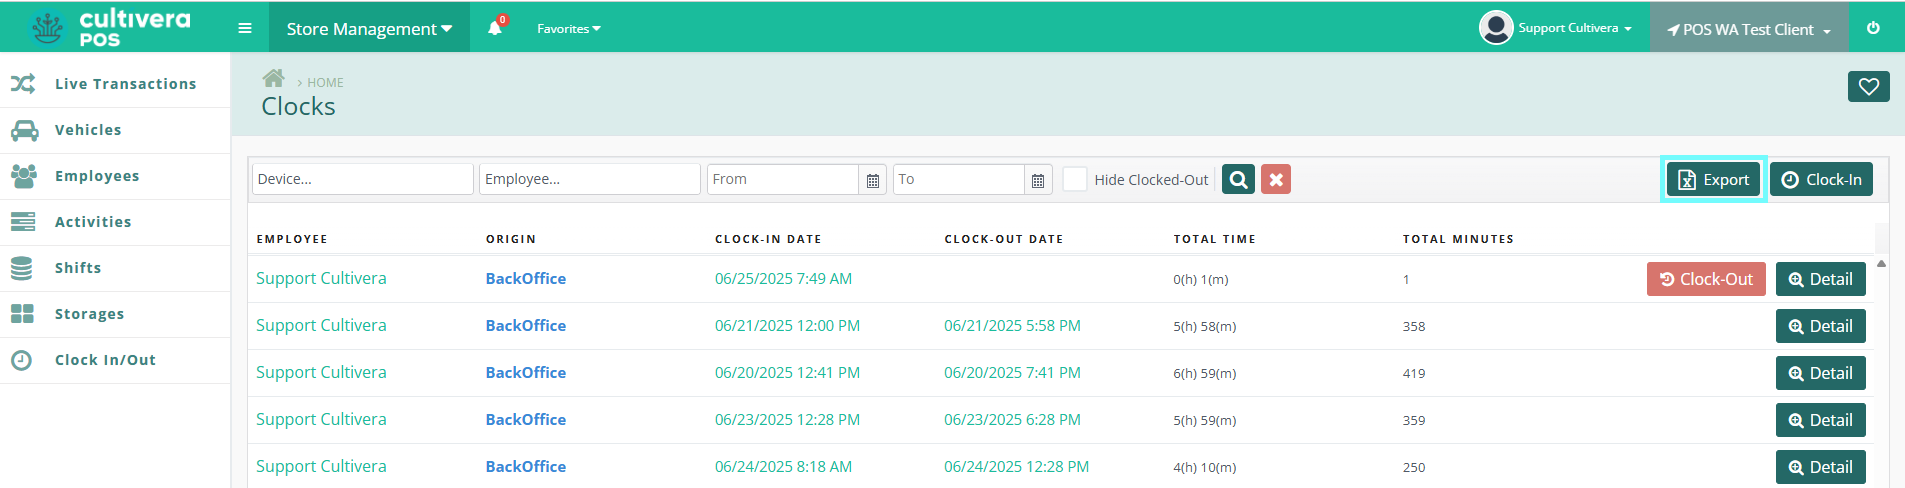Sort by the Employee column header
Screen dimensions: 1905x488
point(292,239)
